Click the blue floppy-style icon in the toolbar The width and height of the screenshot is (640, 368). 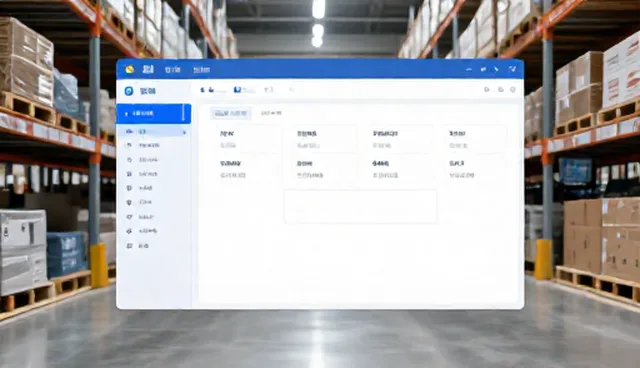pyautogui.click(x=237, y=90)
